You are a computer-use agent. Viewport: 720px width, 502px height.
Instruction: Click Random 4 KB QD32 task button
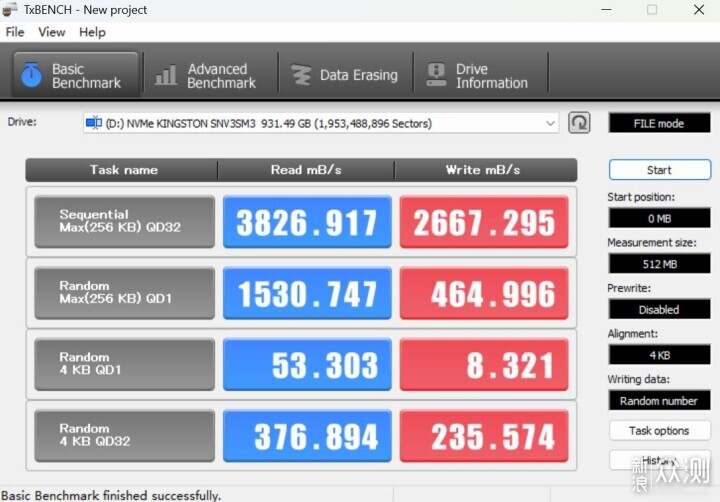[x=124, y=435]
